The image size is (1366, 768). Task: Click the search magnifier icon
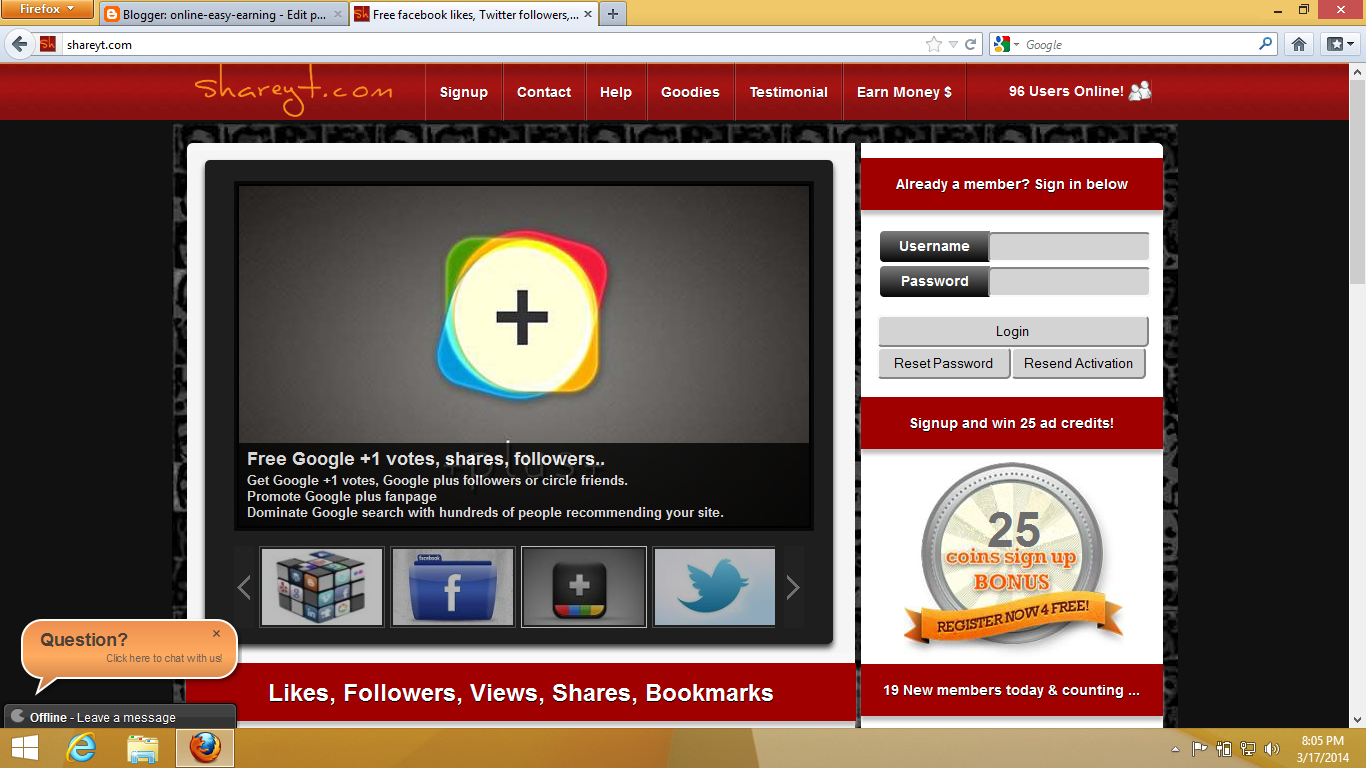tap(1266, 44)
